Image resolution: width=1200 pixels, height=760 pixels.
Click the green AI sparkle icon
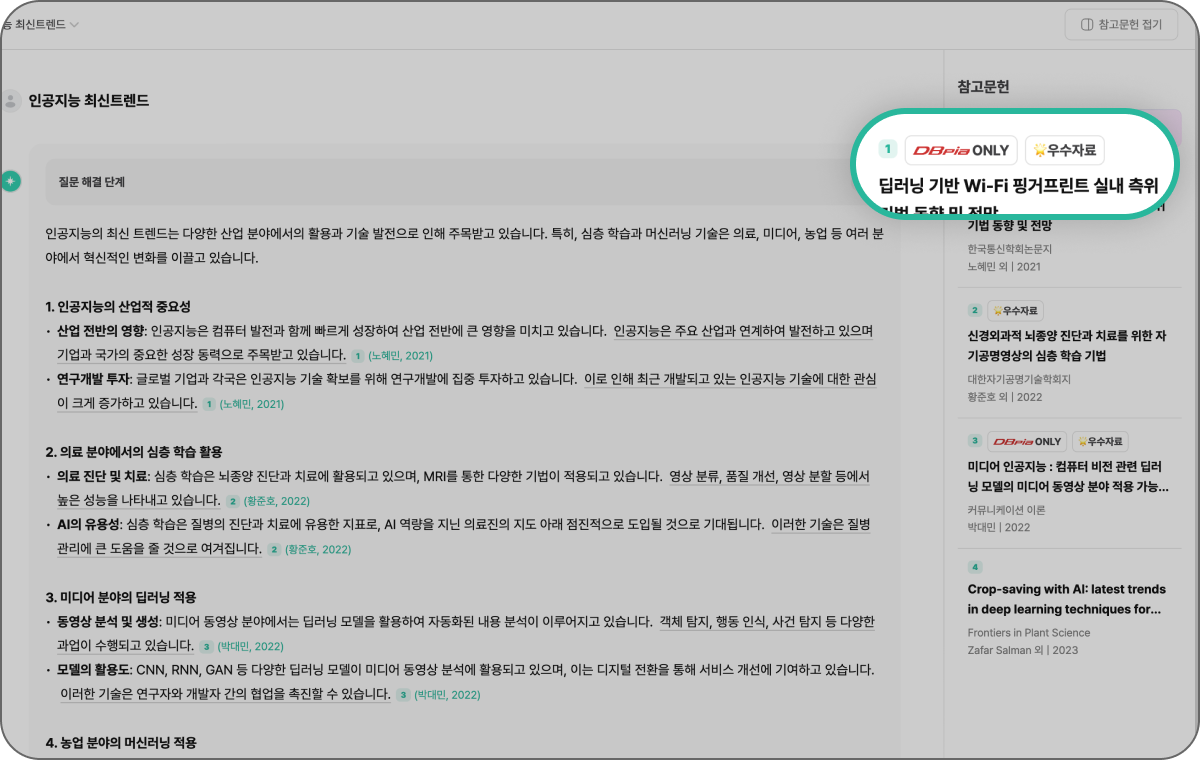pyautogui.click(x=10, y=181)
